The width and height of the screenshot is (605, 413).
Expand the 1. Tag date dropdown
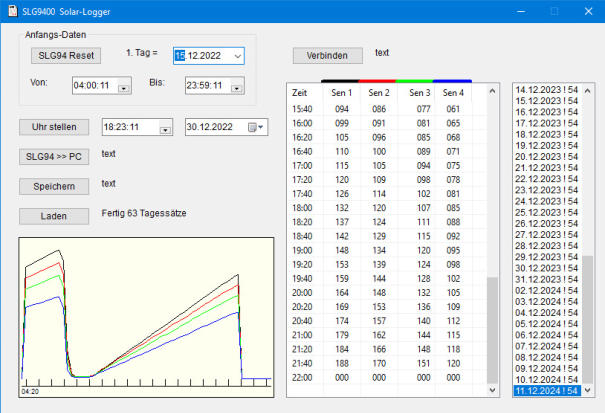coord(237,57)
